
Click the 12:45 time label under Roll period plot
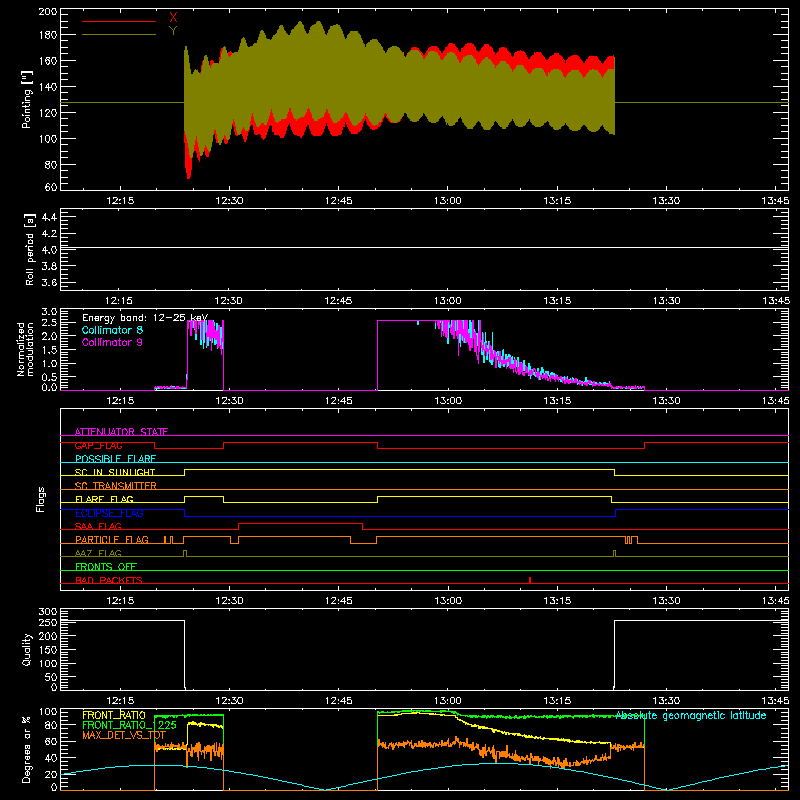coord(338,301)
